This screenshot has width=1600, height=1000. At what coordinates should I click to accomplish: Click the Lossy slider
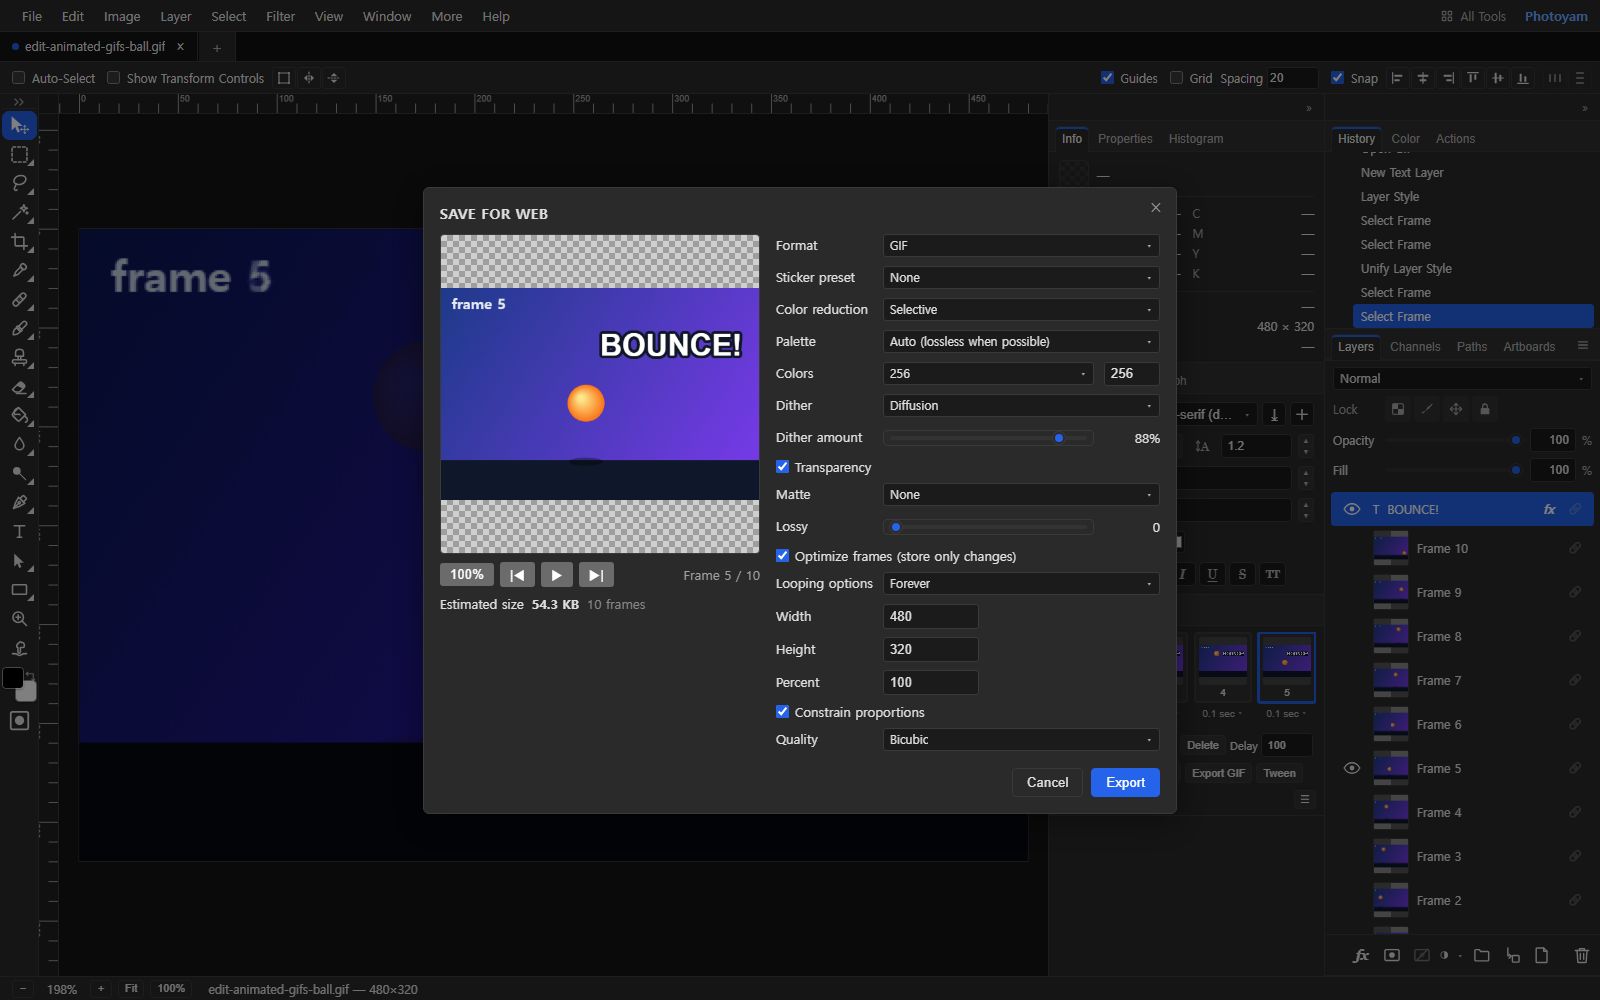[x=988, y=527]
